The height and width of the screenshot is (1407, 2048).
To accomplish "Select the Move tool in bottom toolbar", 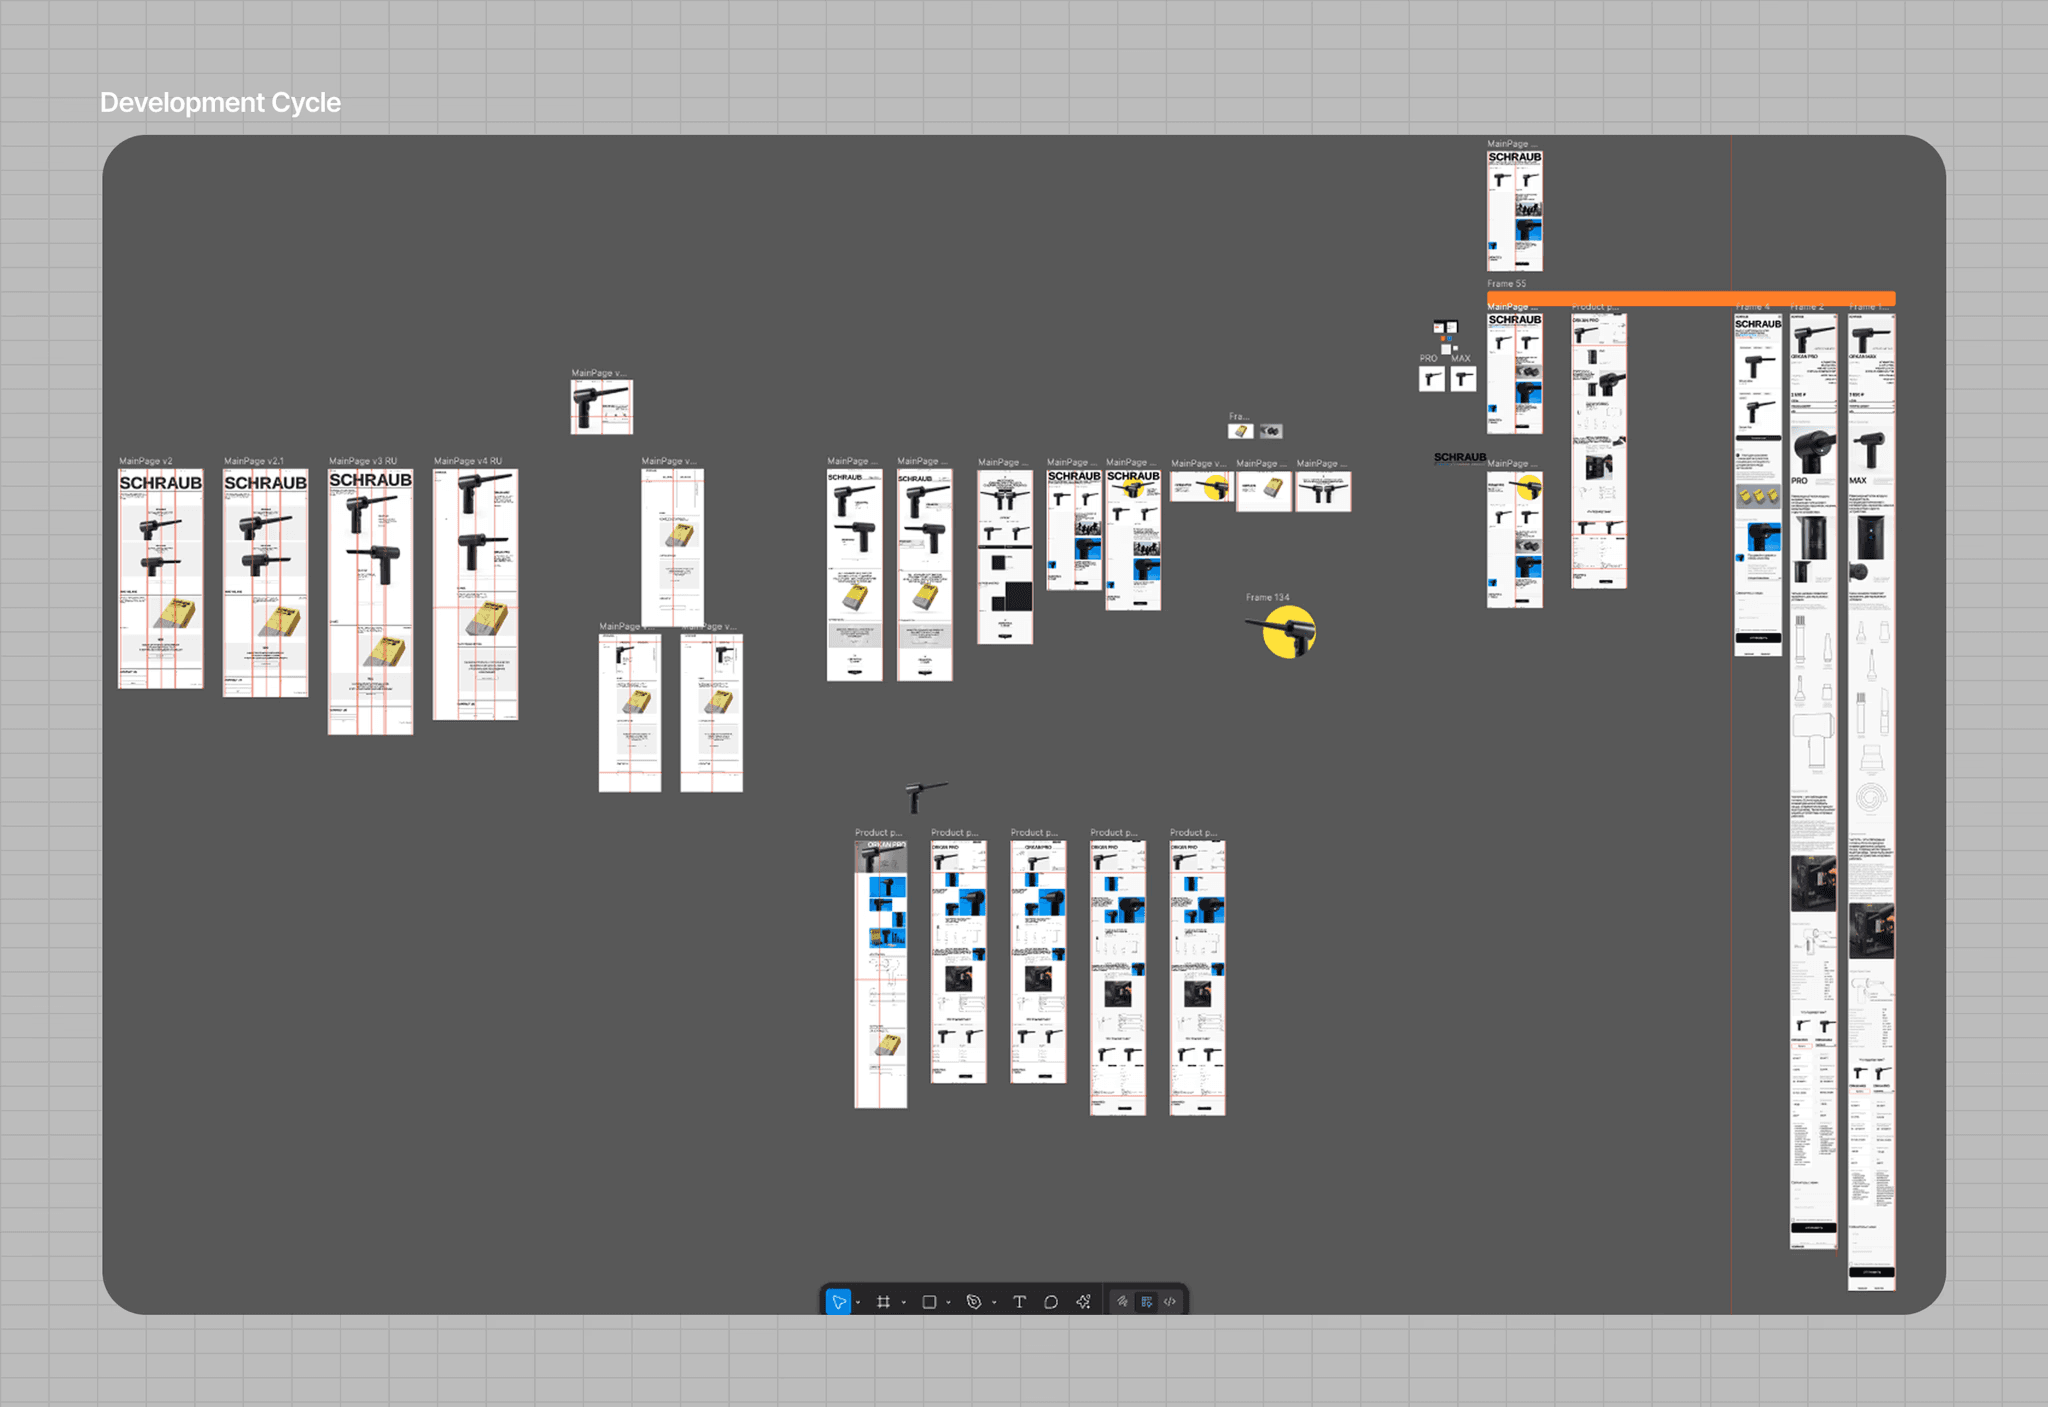I will click(x=838, y=1302).
